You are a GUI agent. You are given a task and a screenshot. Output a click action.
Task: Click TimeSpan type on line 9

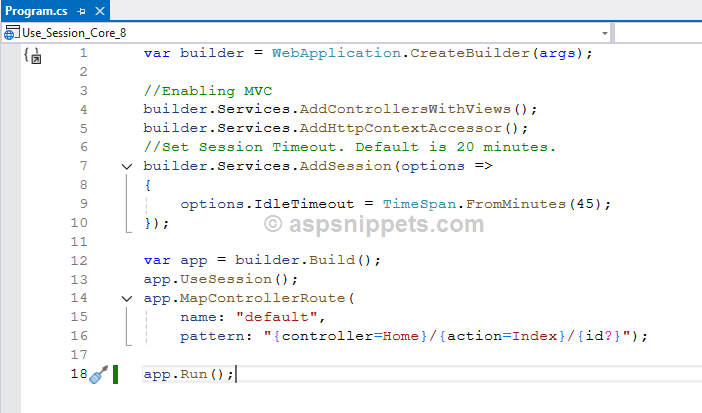click(x=419, y=204)
